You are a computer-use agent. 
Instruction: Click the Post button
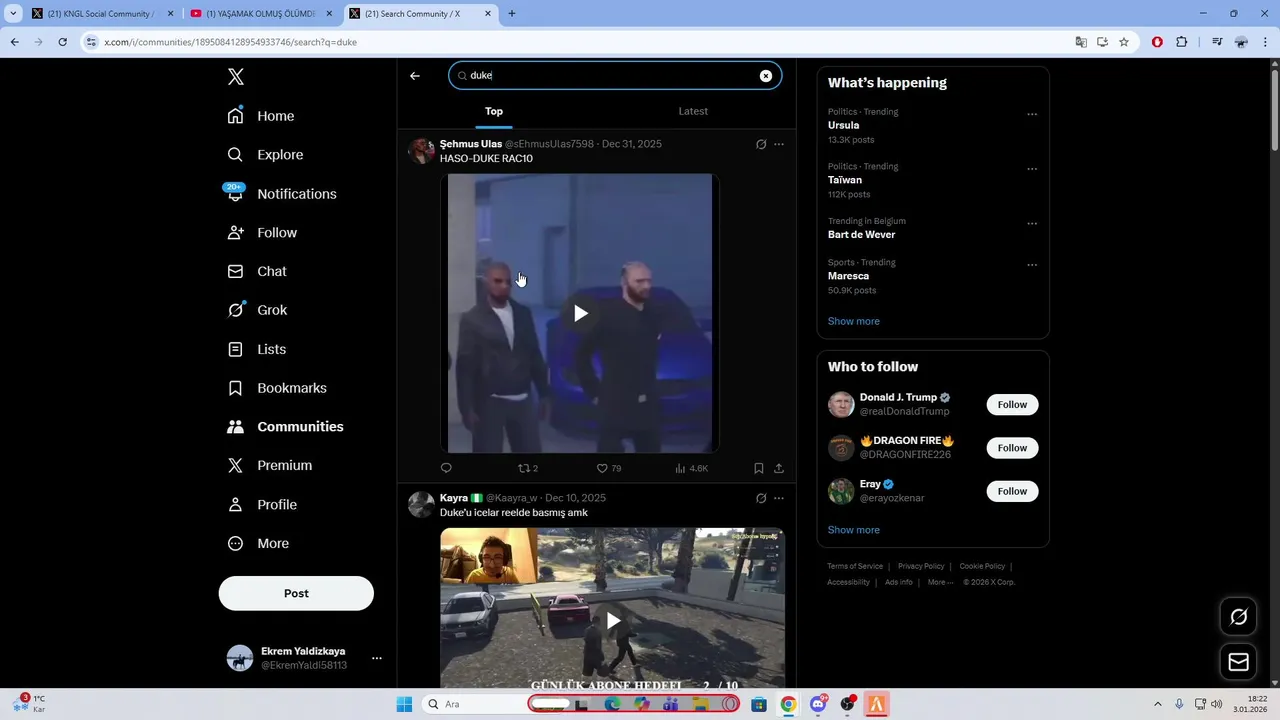coord(296,593)
